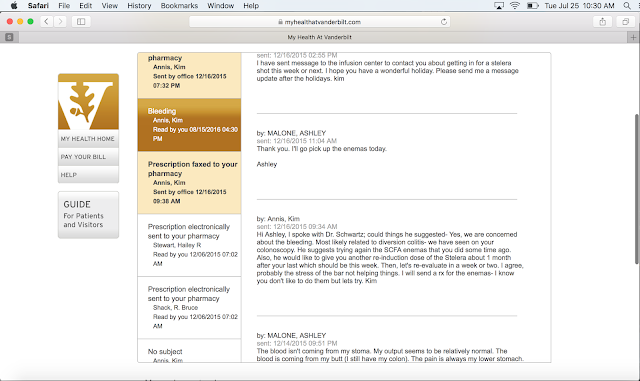
Task: Open the No subject message
Action: (x=189, y=351)
